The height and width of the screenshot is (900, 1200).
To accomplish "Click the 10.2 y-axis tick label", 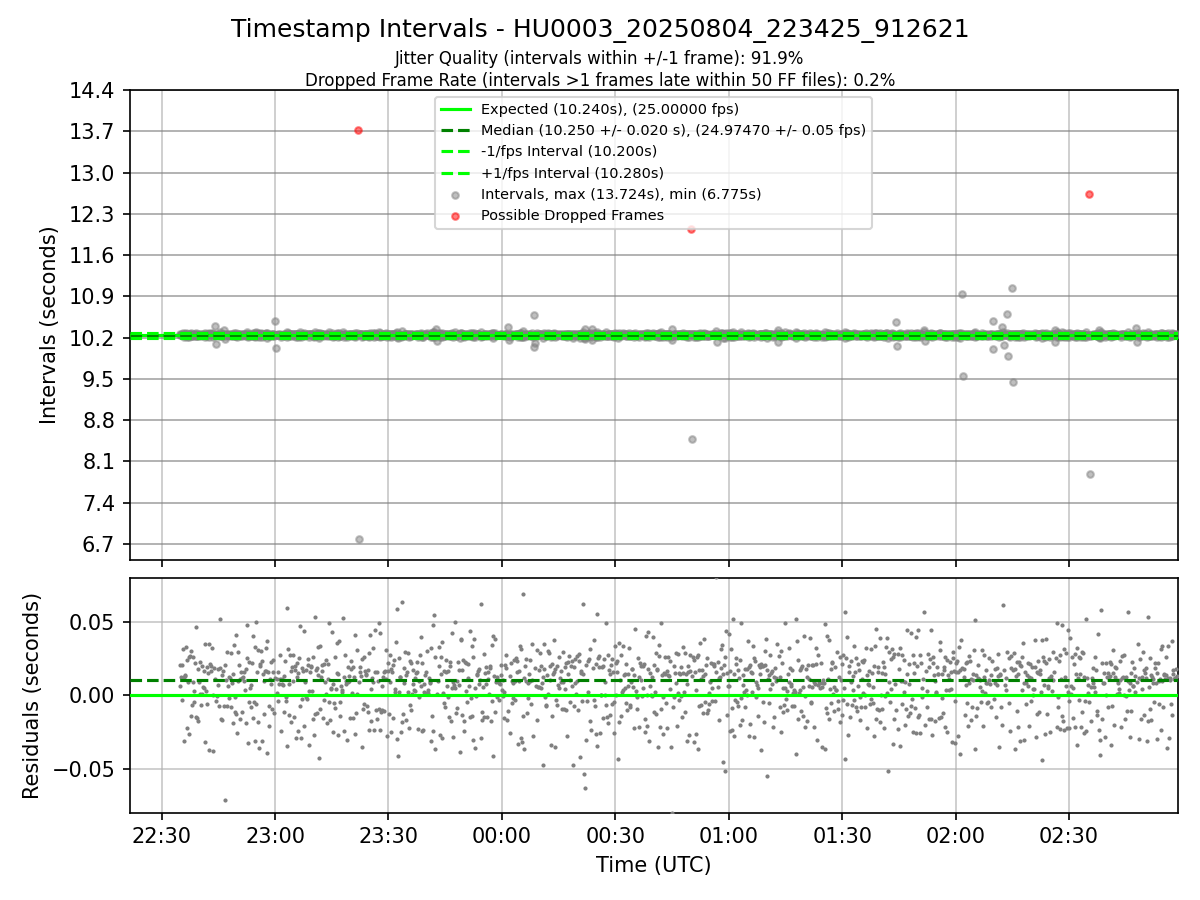I will pos(95,338).
